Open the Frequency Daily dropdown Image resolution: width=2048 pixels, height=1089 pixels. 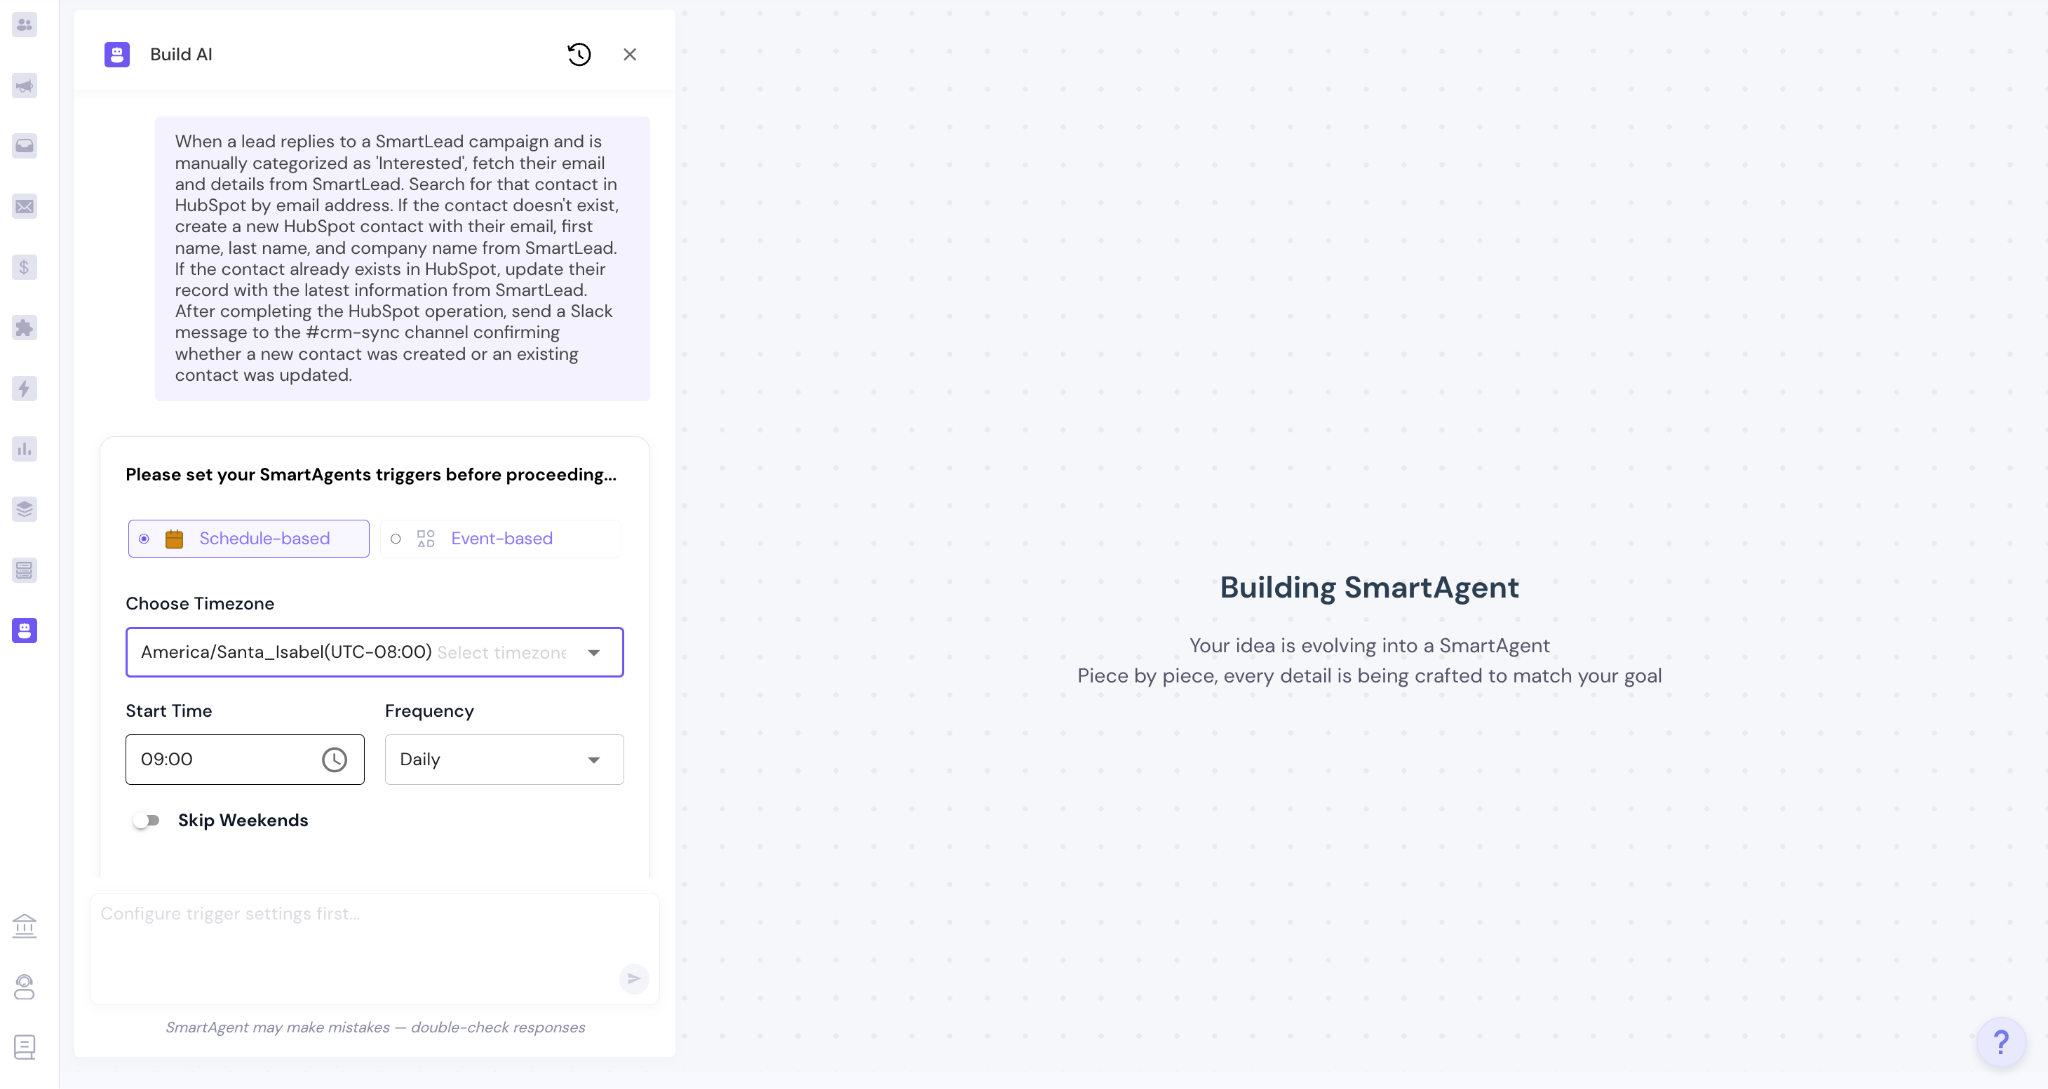(504, 760)
